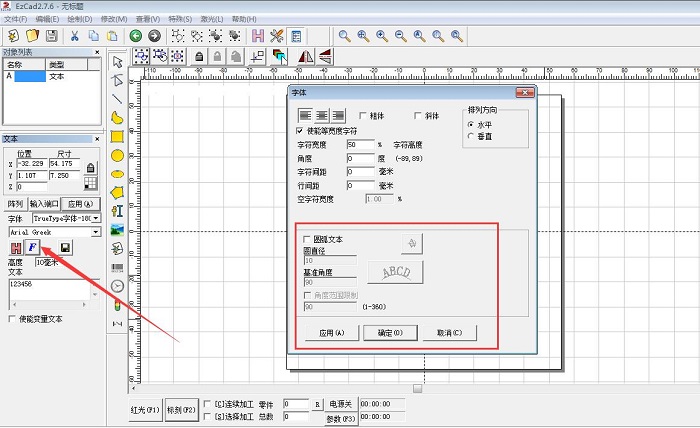Click the 红光(F1) red light button
Viewport: 700px width, 428px height.
[144, 409]
